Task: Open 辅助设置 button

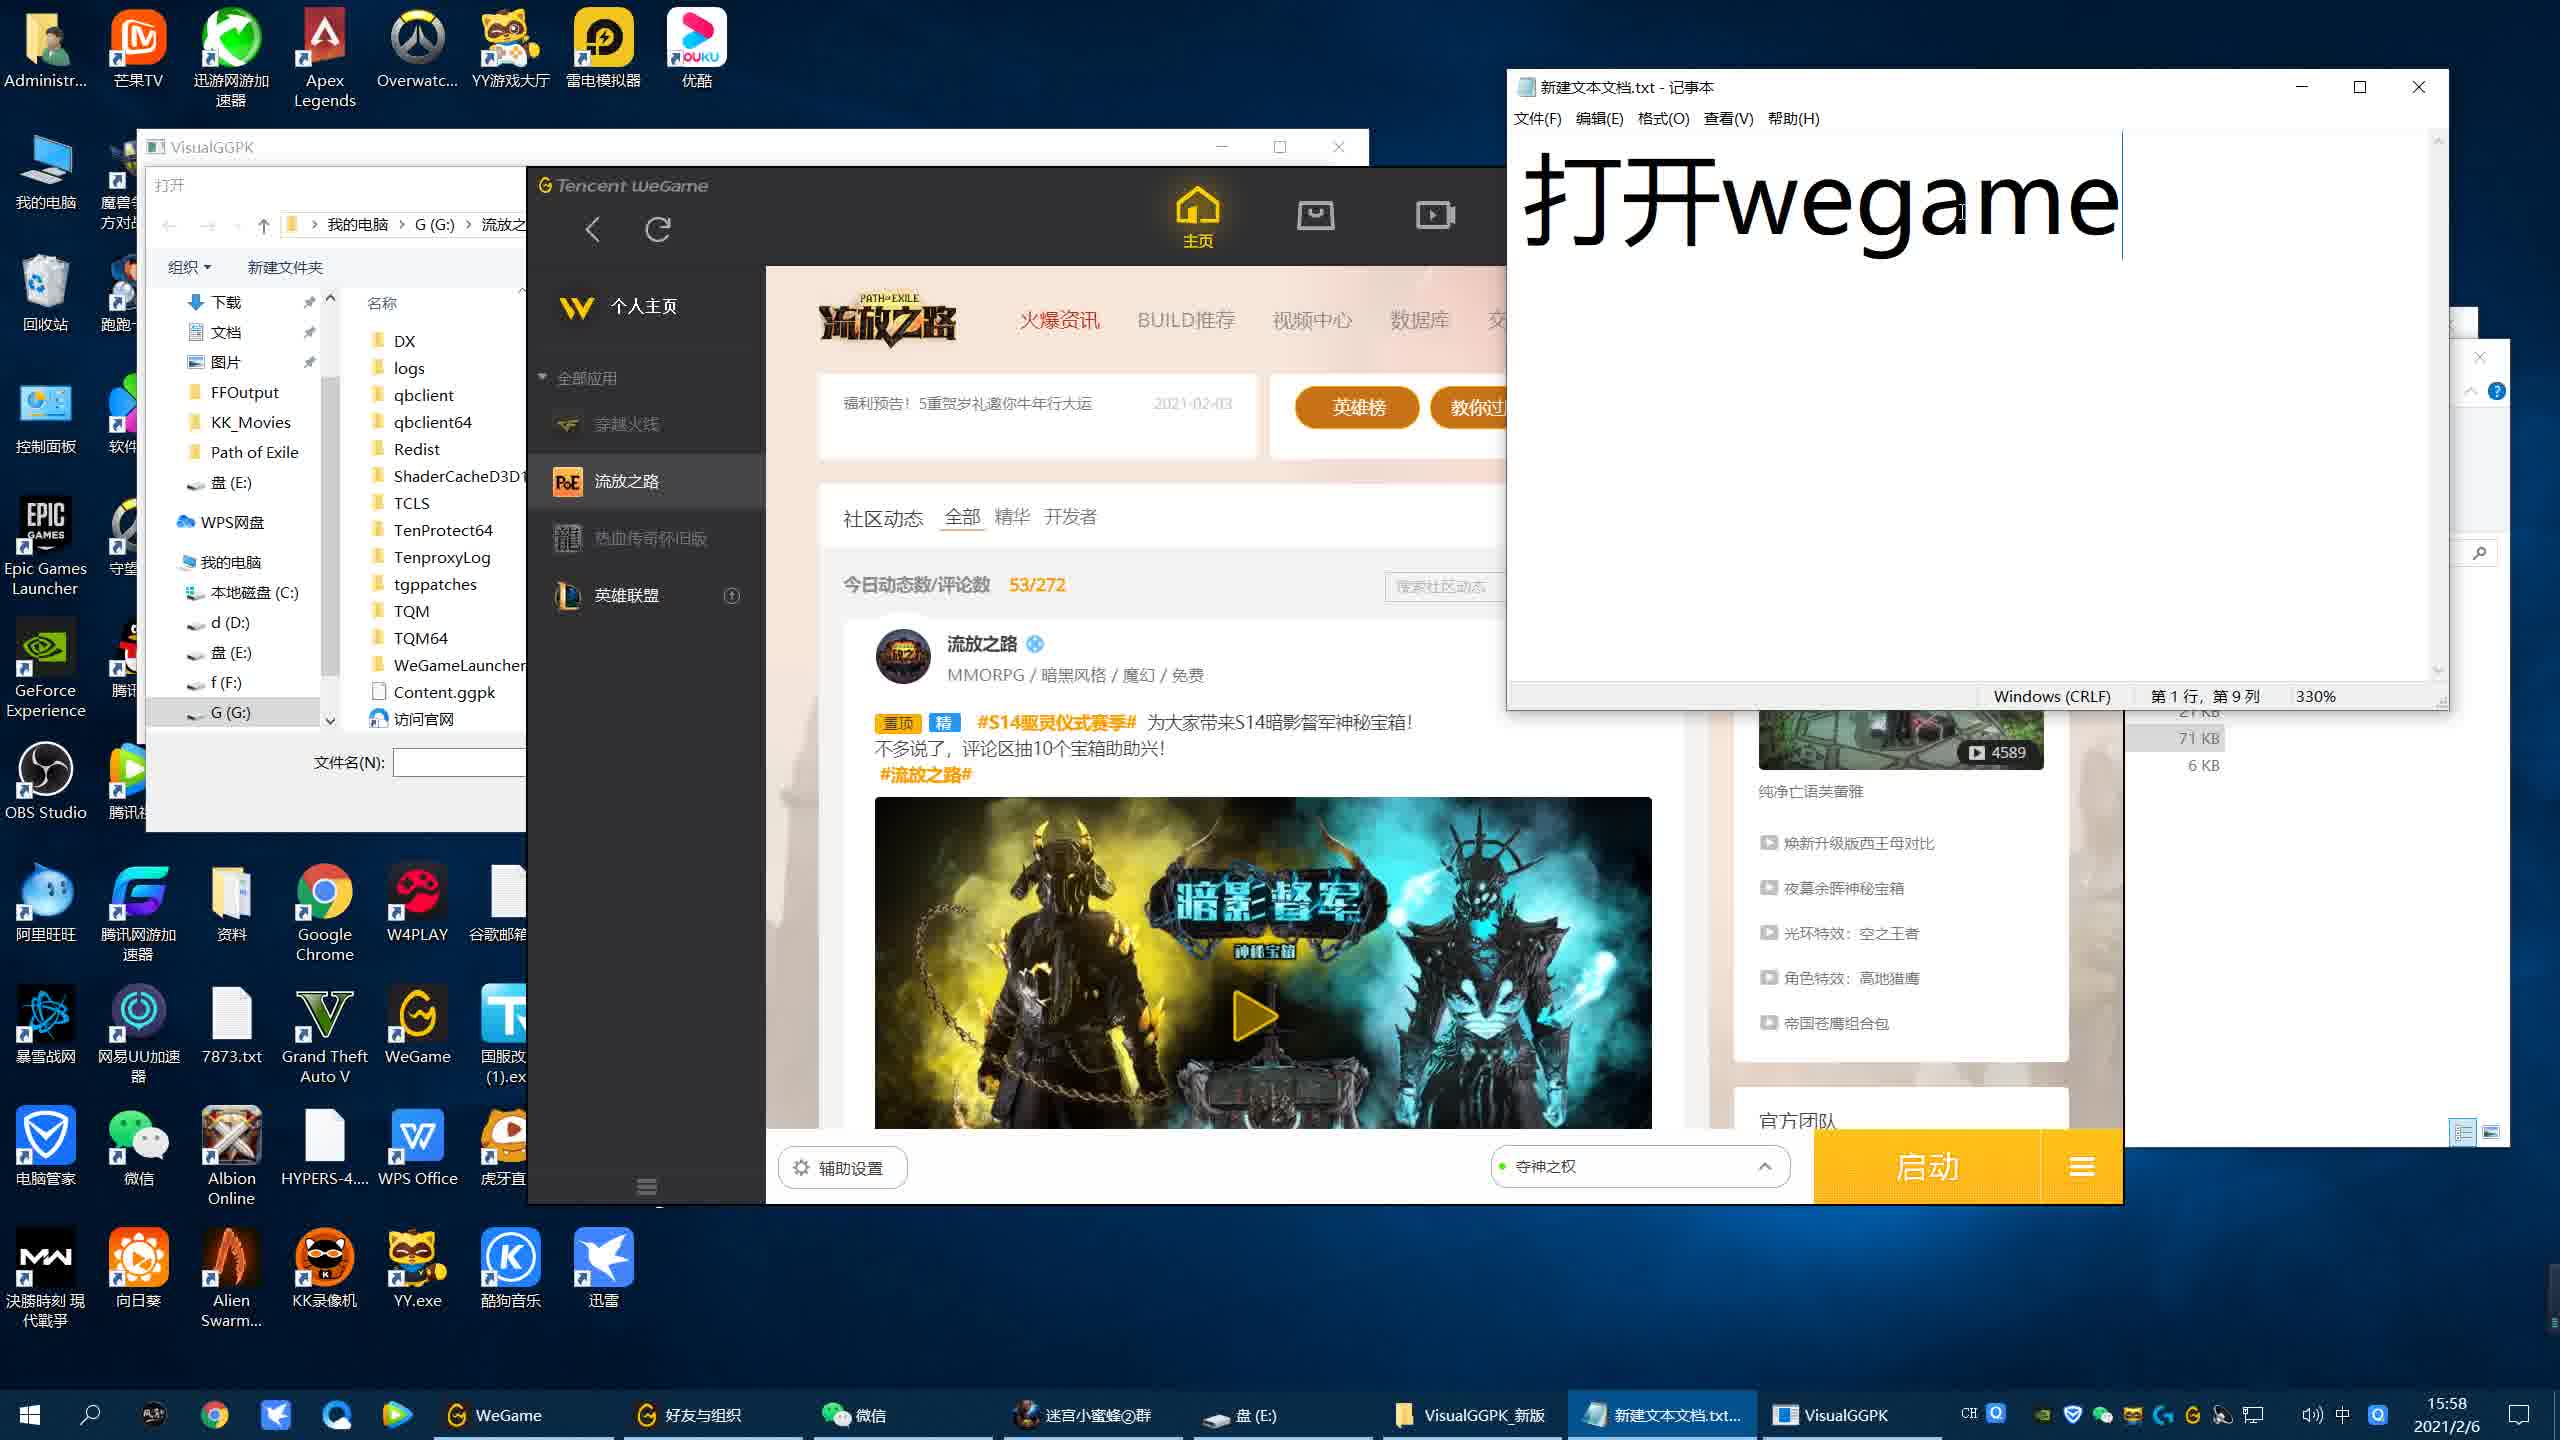Action: tap(842, 1168)
